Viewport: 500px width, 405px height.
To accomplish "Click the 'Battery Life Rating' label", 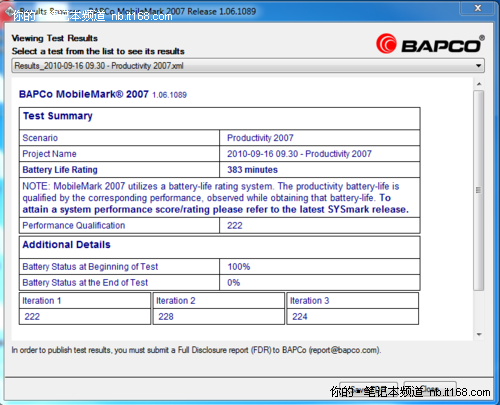I will 60,170.
